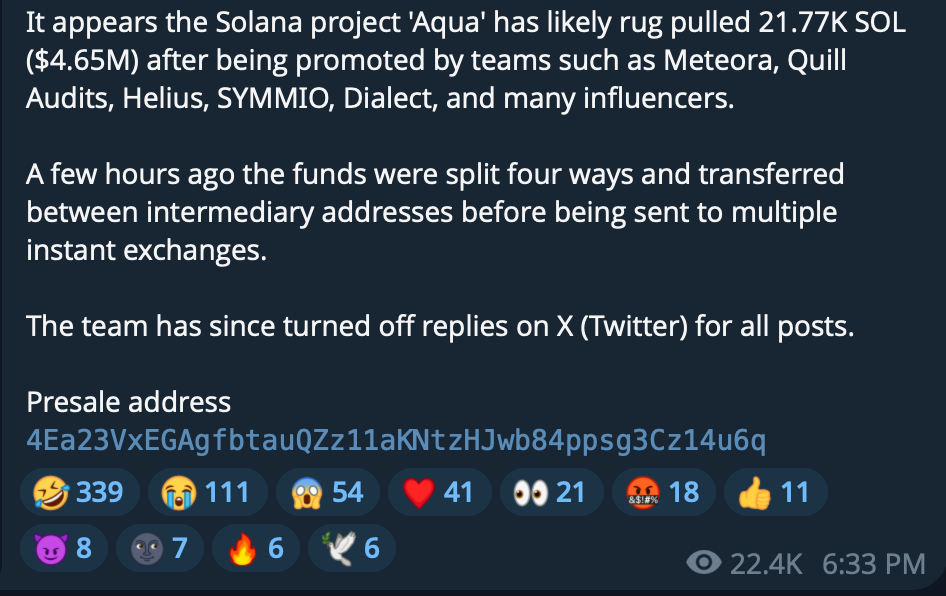The image size is (946, 596).
Task: Click the angry cursing face reaction
Action: tap(664, 492)
